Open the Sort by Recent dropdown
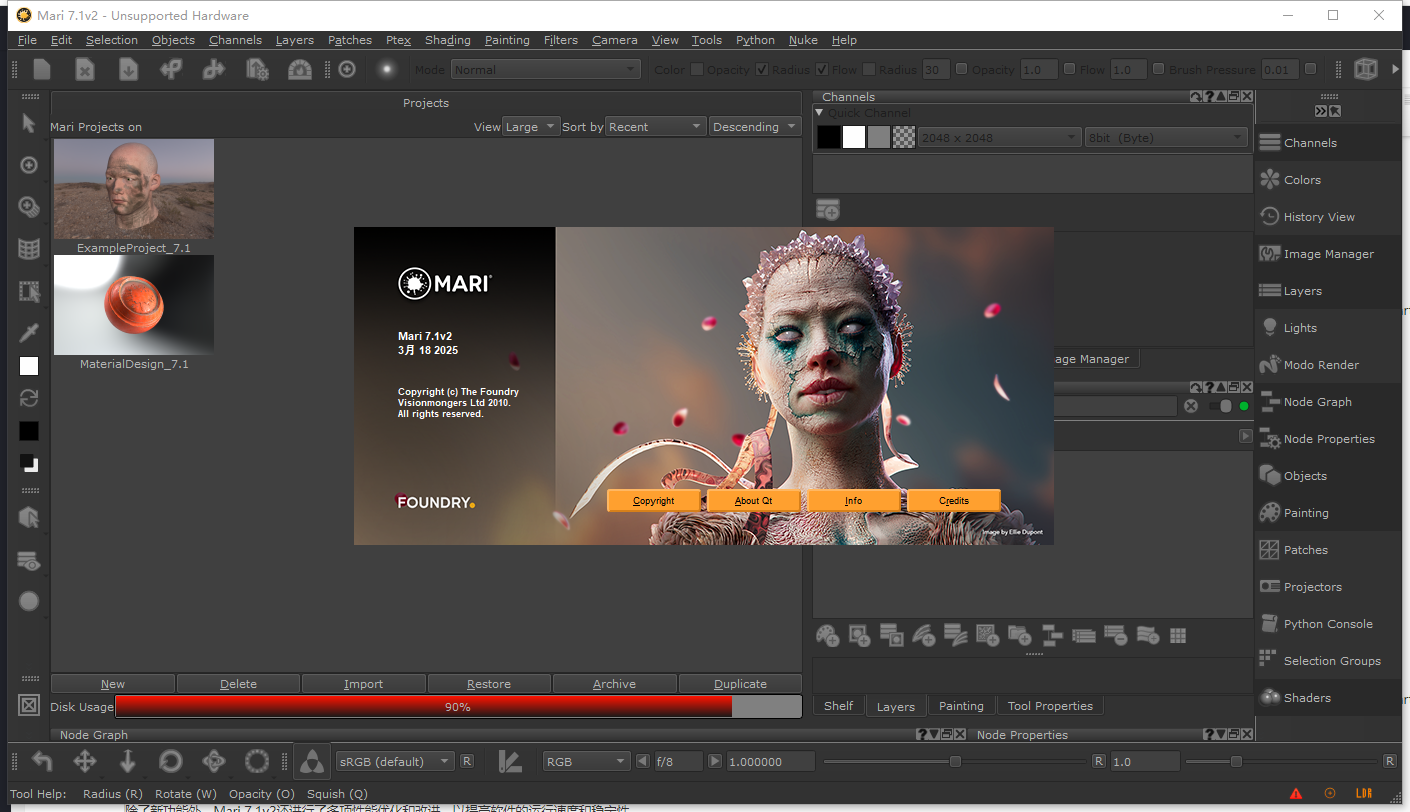Image resolution: width=1410 pixels, height=812 pixels. tap(656, 127)
